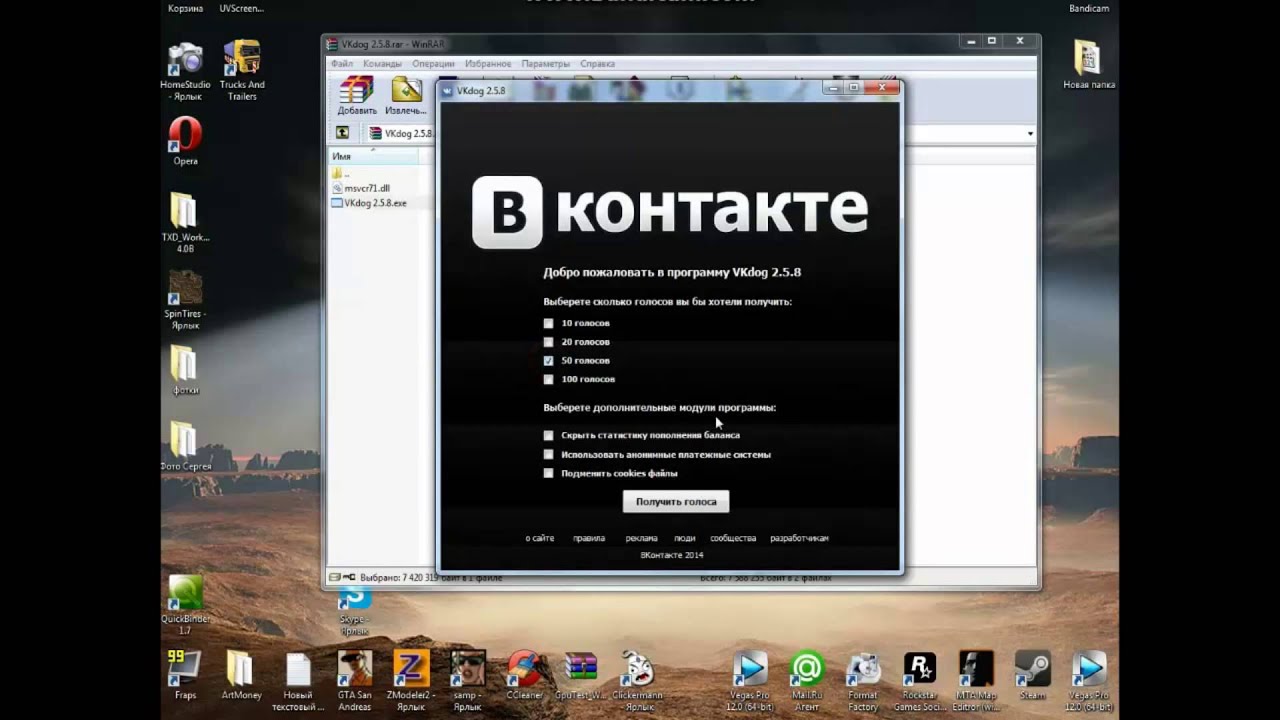1280x720 pixels.
Task: Open the GpuTest archive icon on desktop
Action: tap(581, 675)
